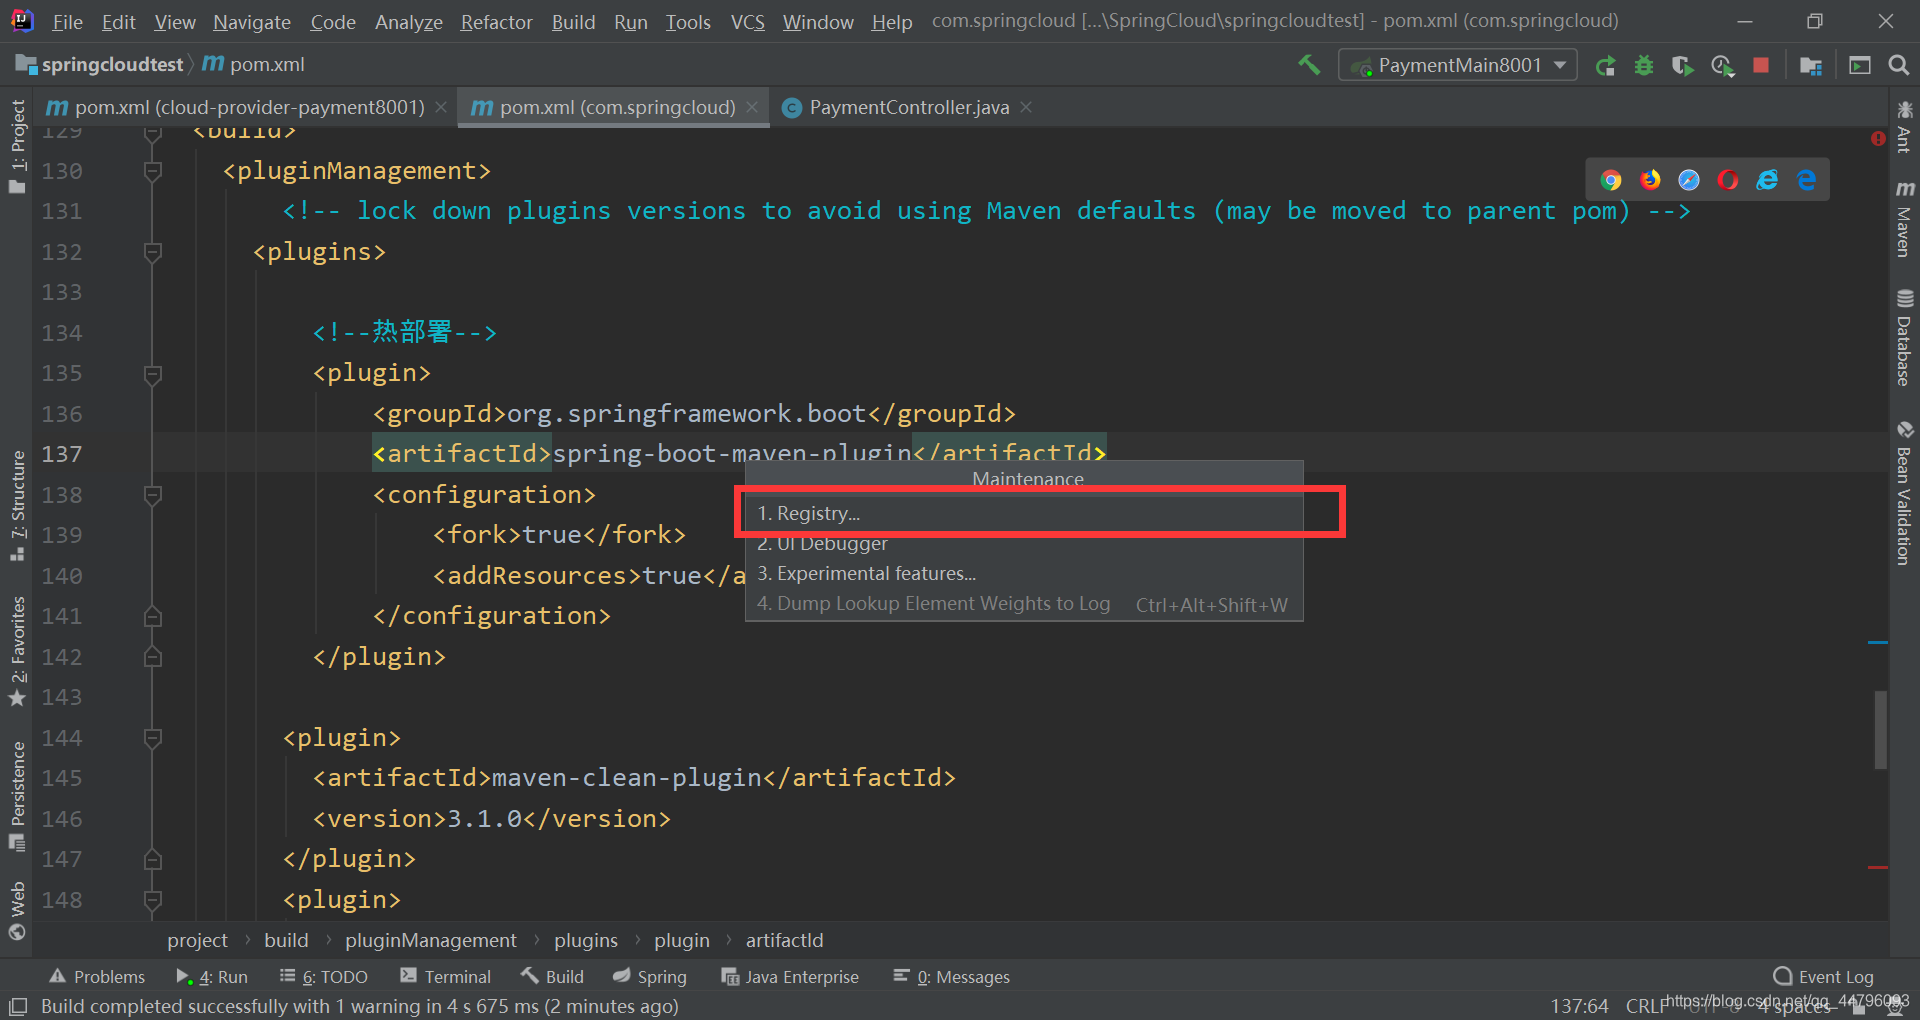This screenshot has width=1920, height=1020.
Task: Open the Event Log
Action: 1823,977
